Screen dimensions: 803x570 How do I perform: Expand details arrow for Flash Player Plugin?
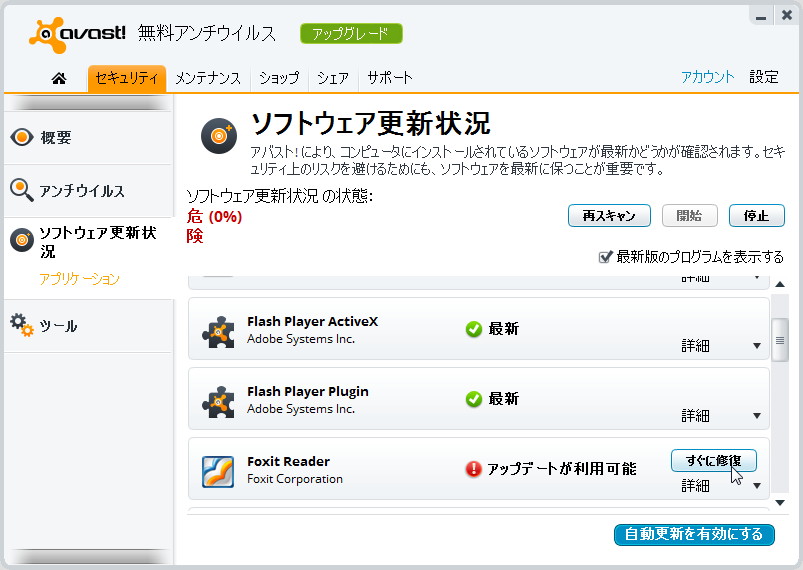point(757,416)
